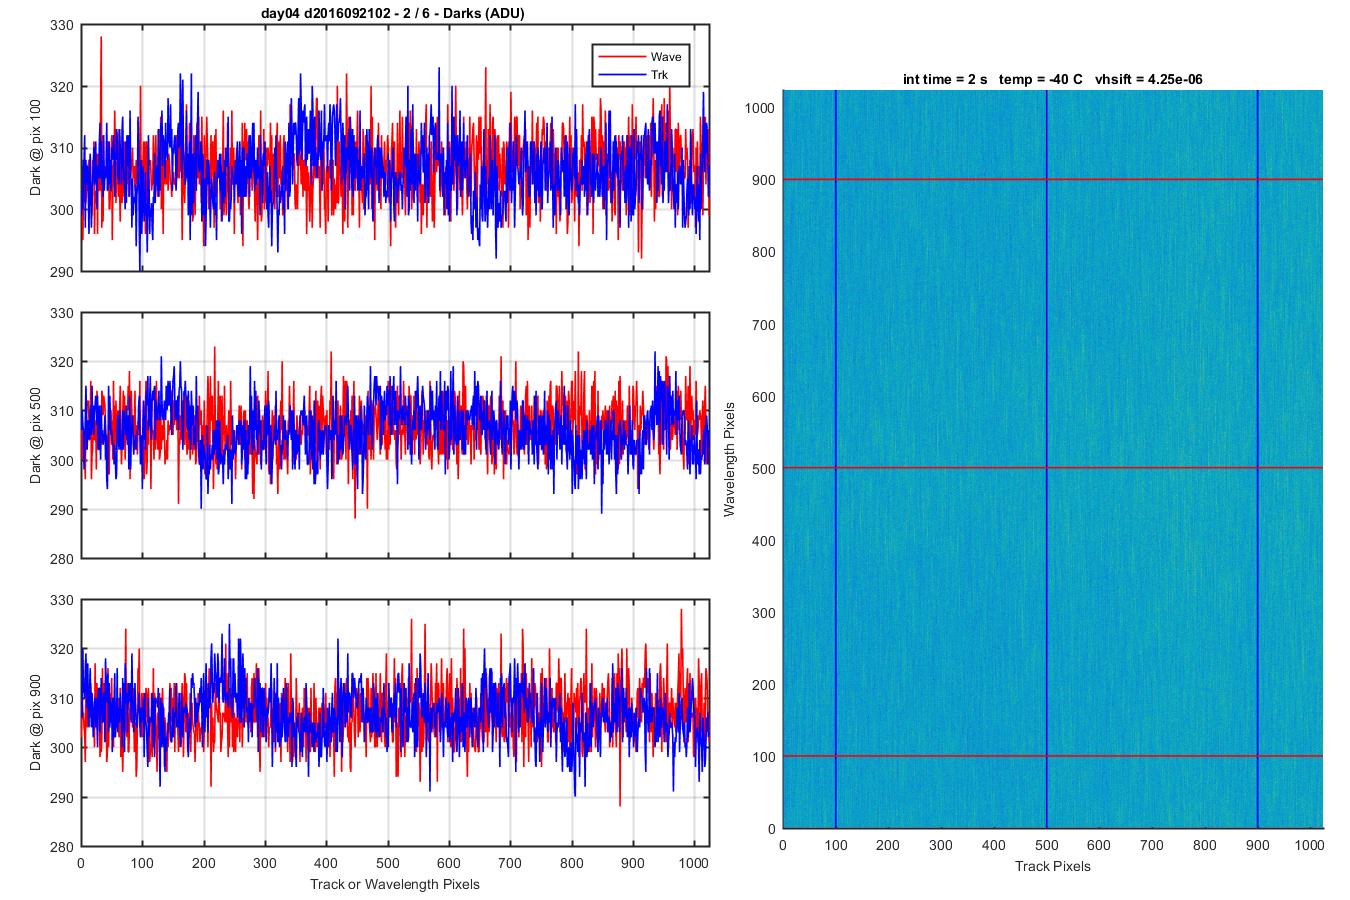
Task: Click the red horizontal line at wavelength pixel 900
Action: [1053, 179]
